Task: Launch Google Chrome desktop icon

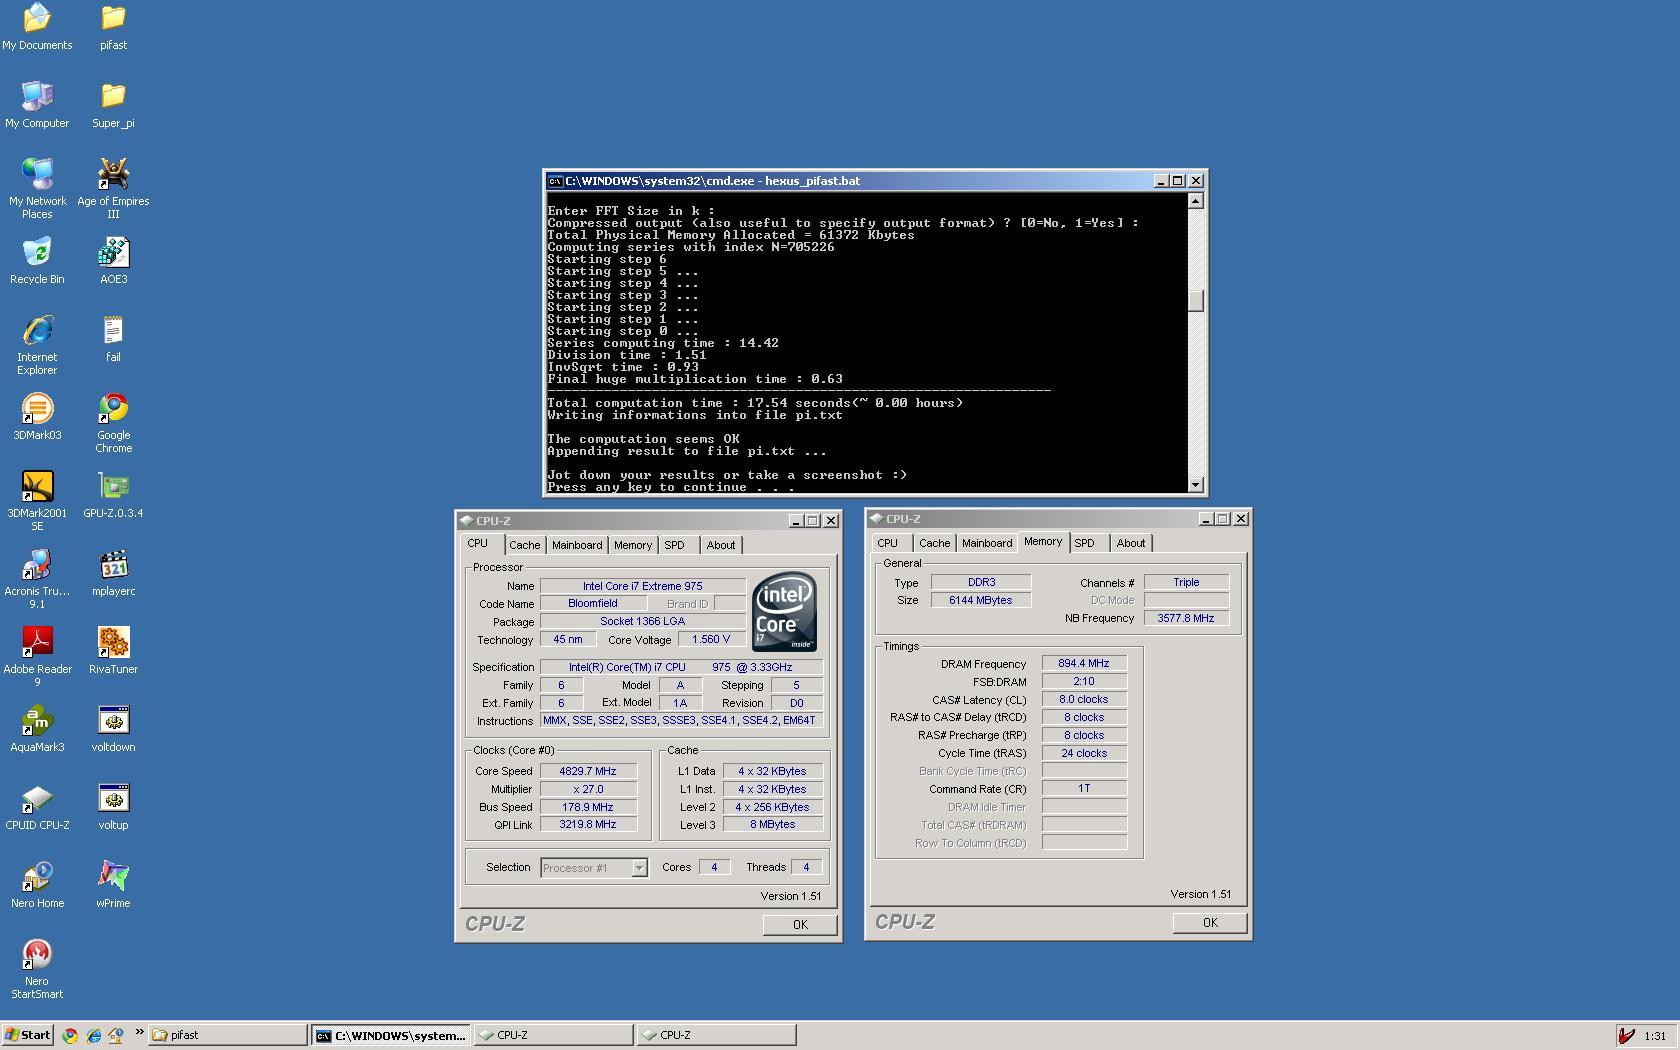Action: point(113,422)
